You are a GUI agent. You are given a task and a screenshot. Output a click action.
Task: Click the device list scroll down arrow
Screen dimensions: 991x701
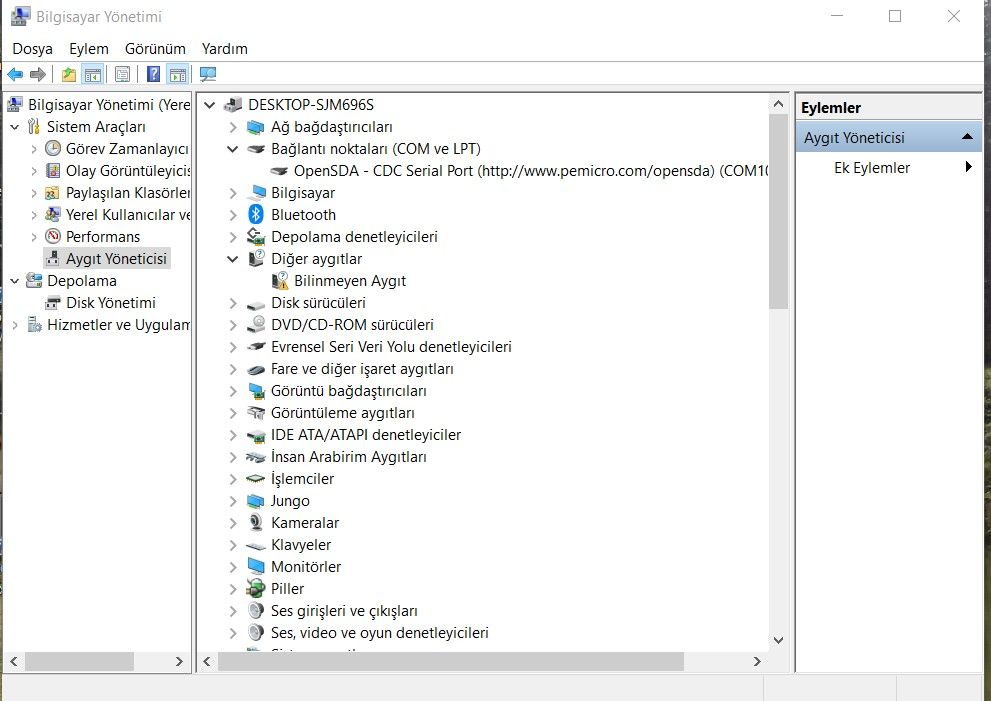(x=779, y=640)
